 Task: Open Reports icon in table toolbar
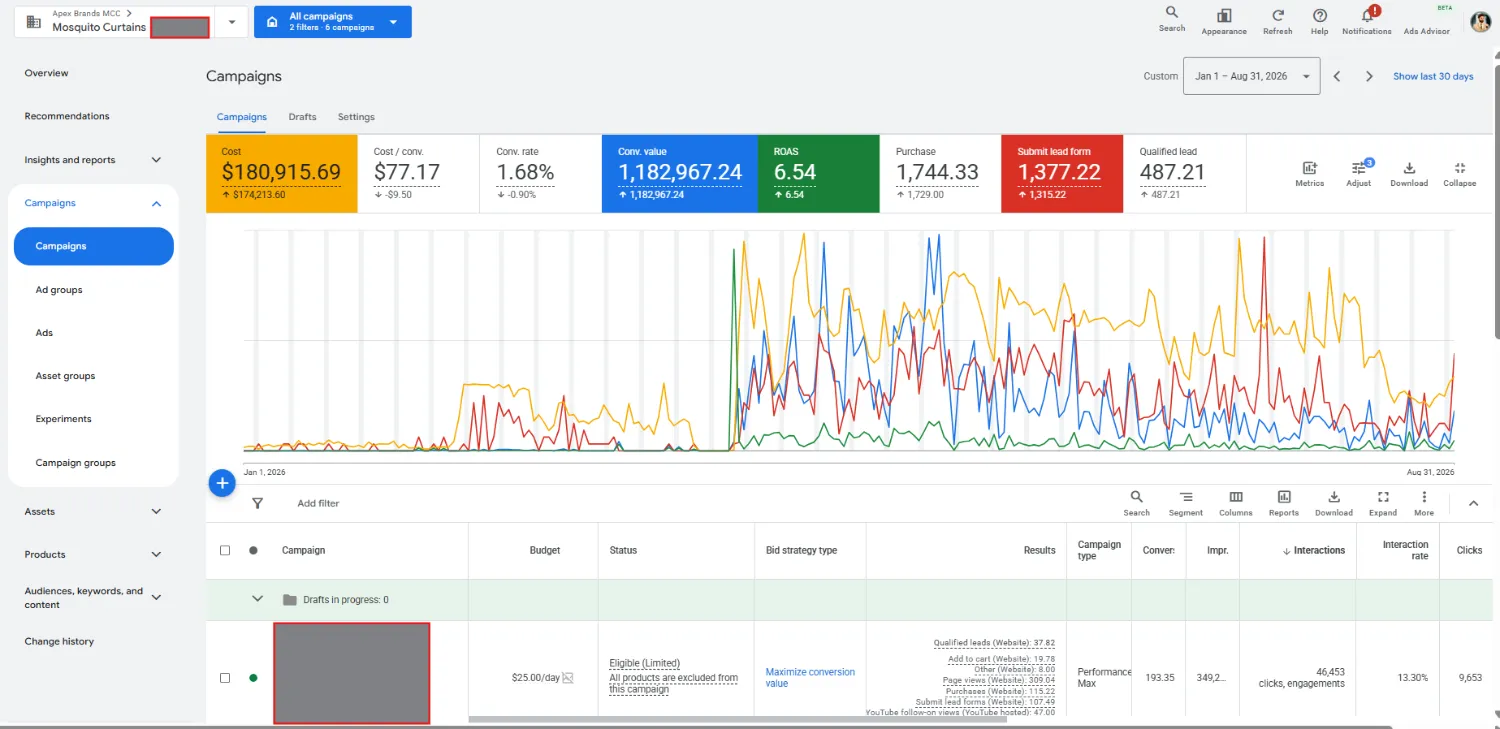pyautogui.click(x=1283, y=503)
